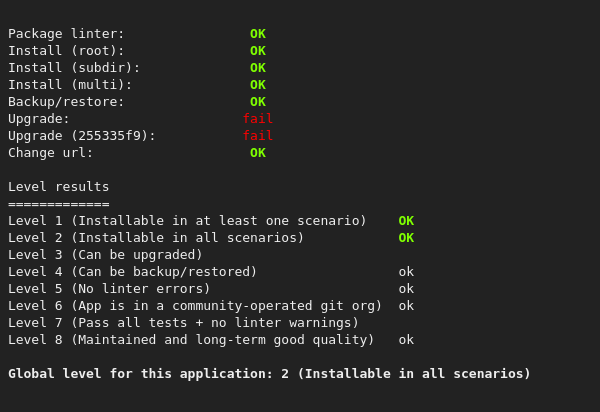Click the "Level results" heading
600x412 pixels.
[x=59, y=187]
